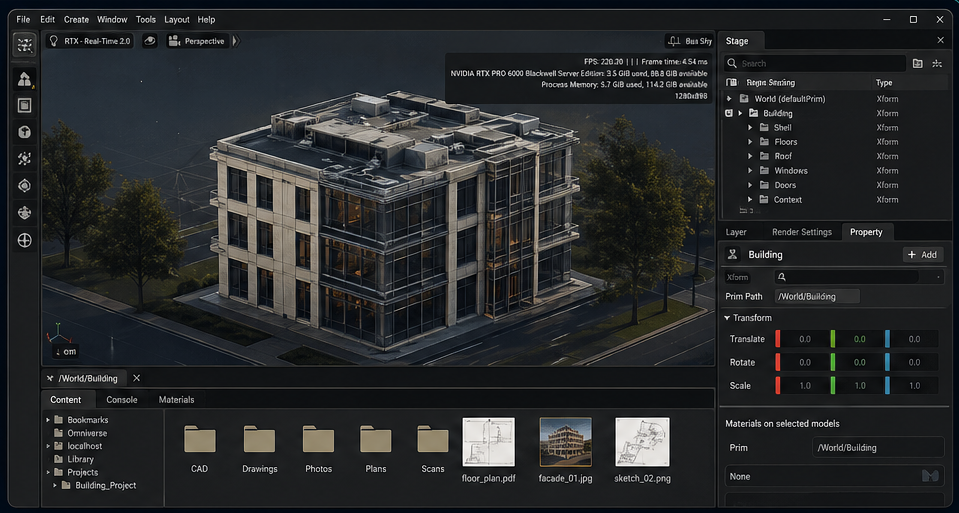This screenshot has height=513, width=959.
Task: Expand the viewport toolbar with the chevron arrow
Action: (237, 41)
